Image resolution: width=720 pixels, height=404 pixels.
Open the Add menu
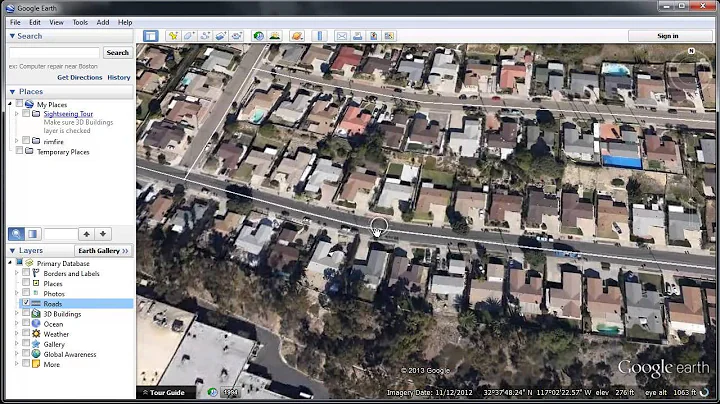(x=103, y=22)
